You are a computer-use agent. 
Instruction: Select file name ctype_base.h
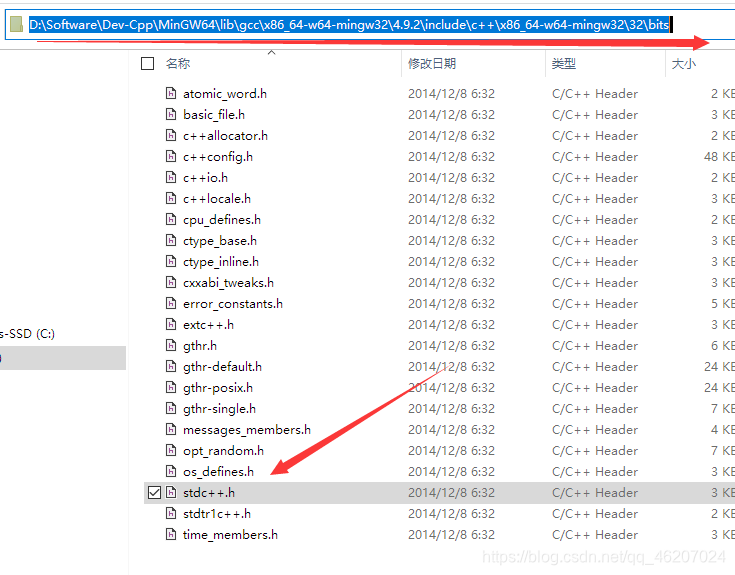click(220, 241)
